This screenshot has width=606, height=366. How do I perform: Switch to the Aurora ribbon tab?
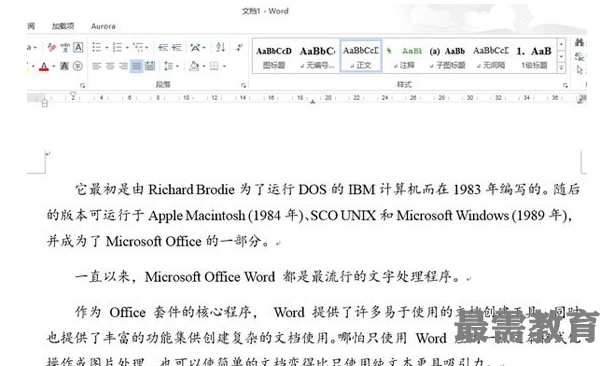point(103,26)
